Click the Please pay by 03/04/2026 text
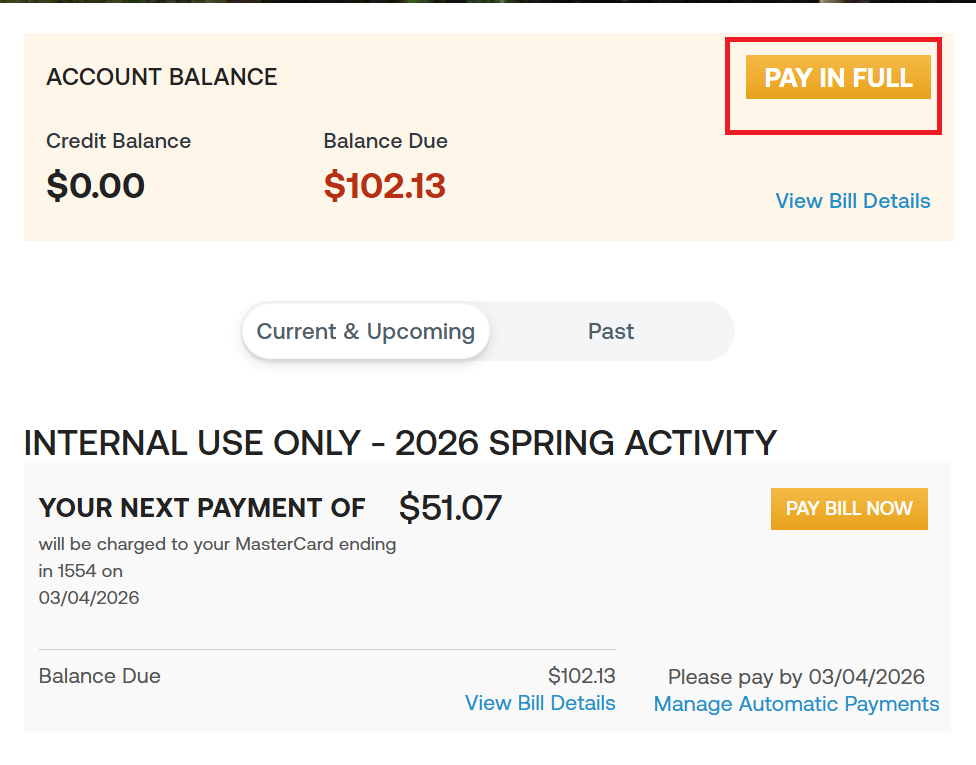976x765 pixels. point(796,677)
